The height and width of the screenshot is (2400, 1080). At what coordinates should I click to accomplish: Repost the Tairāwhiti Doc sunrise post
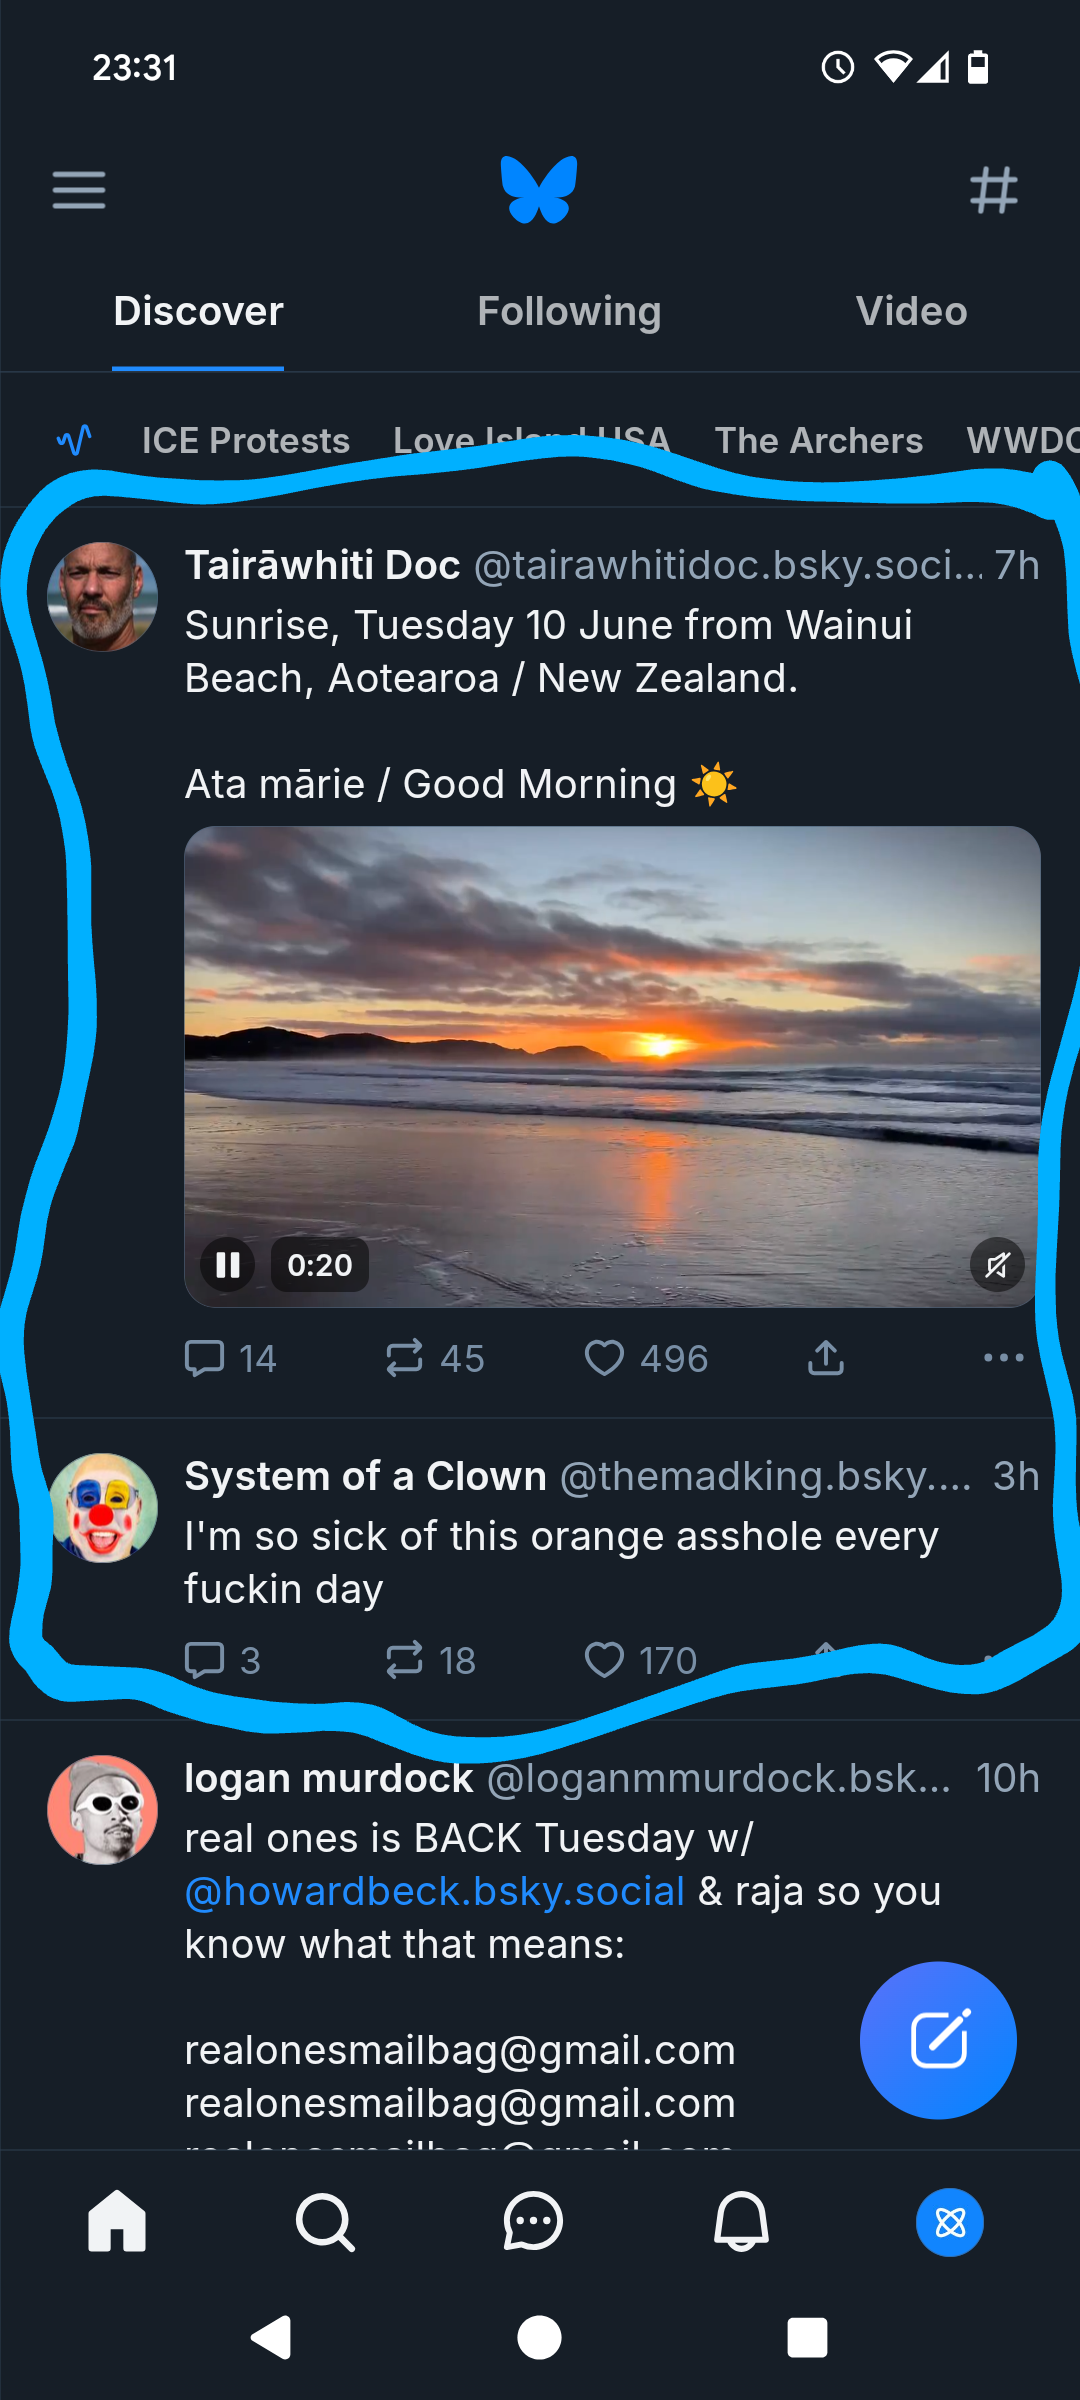tap(405, 1358)
